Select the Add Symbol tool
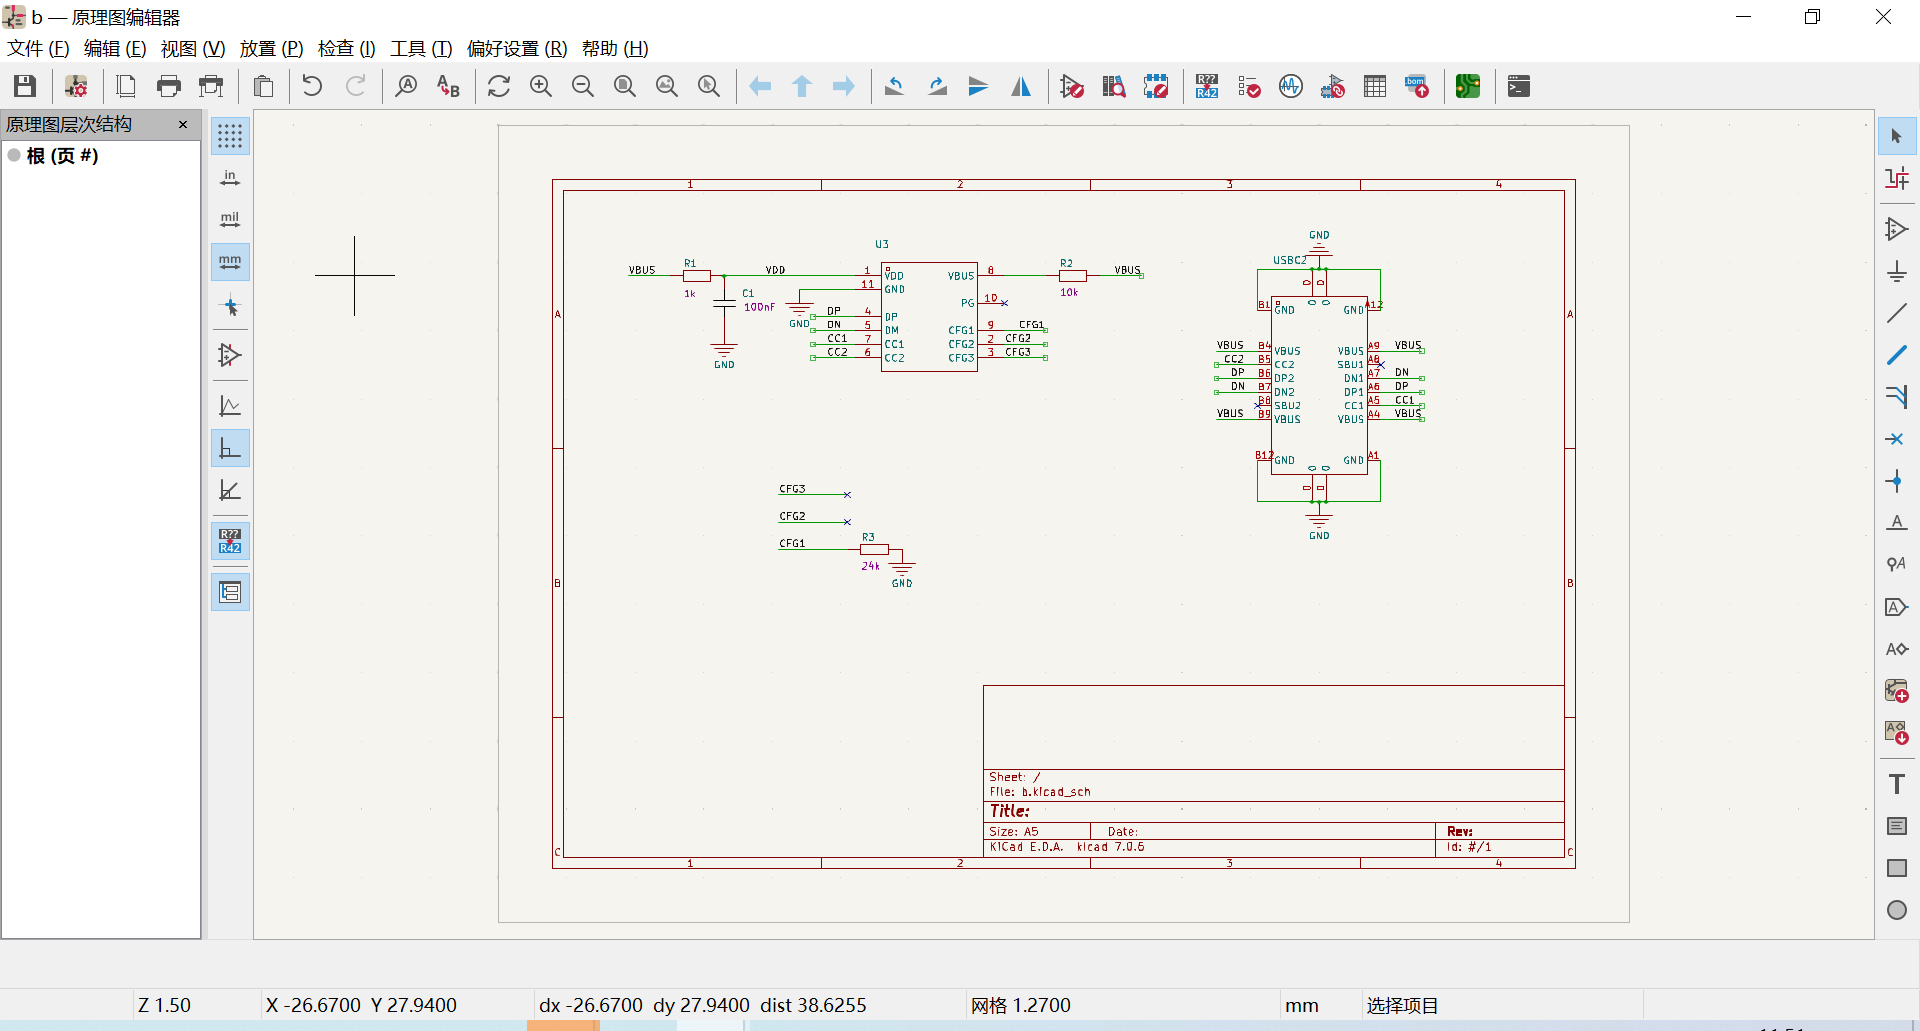The height and width of the screenshot is (1031, 1920). click(x=1896, y=230)
